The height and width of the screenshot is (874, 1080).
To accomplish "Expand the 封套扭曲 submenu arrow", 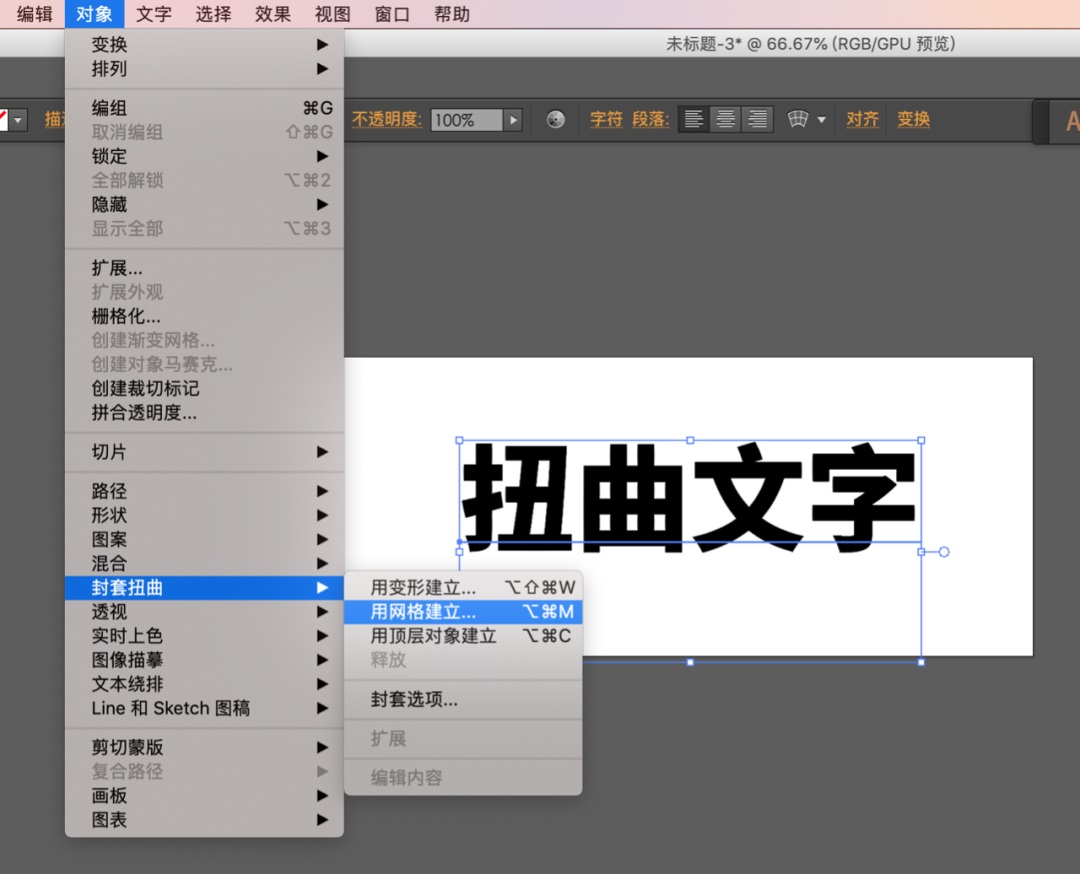I will pyautogui.click(x=323, y=589).
